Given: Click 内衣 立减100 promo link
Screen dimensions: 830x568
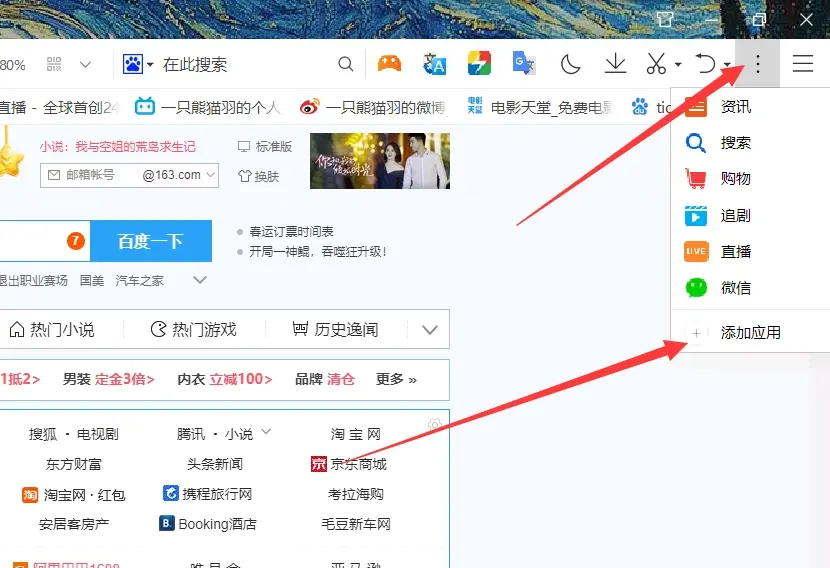Looking at the screenshot, I should [x=225, y=379].
